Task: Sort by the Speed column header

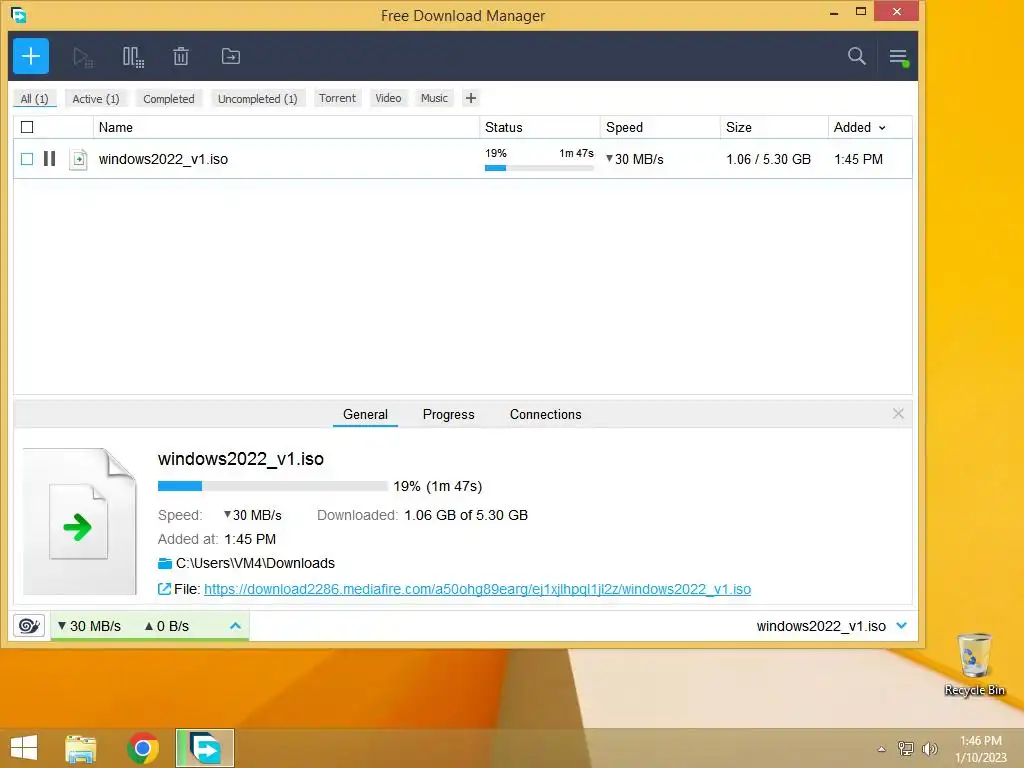Action: (x=660, y=127)
